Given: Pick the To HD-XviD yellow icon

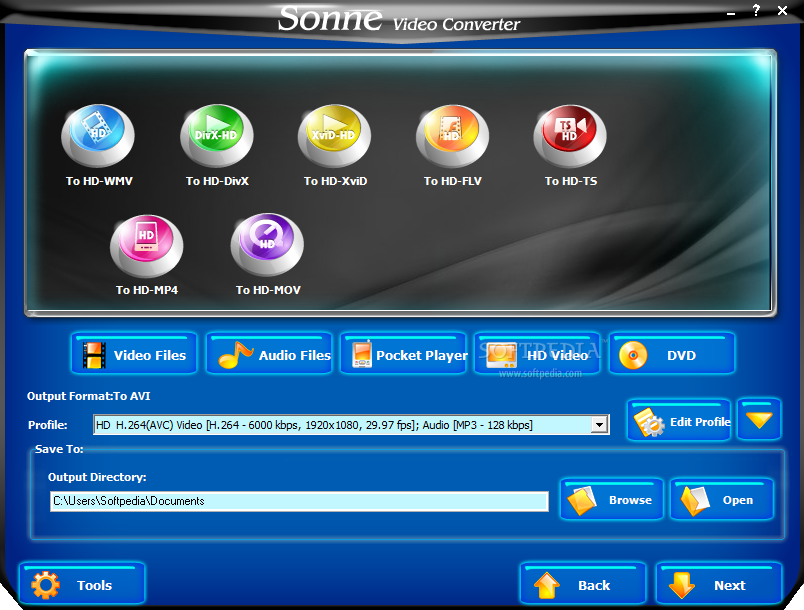Looking at the screenshot, I should point(334,136).
